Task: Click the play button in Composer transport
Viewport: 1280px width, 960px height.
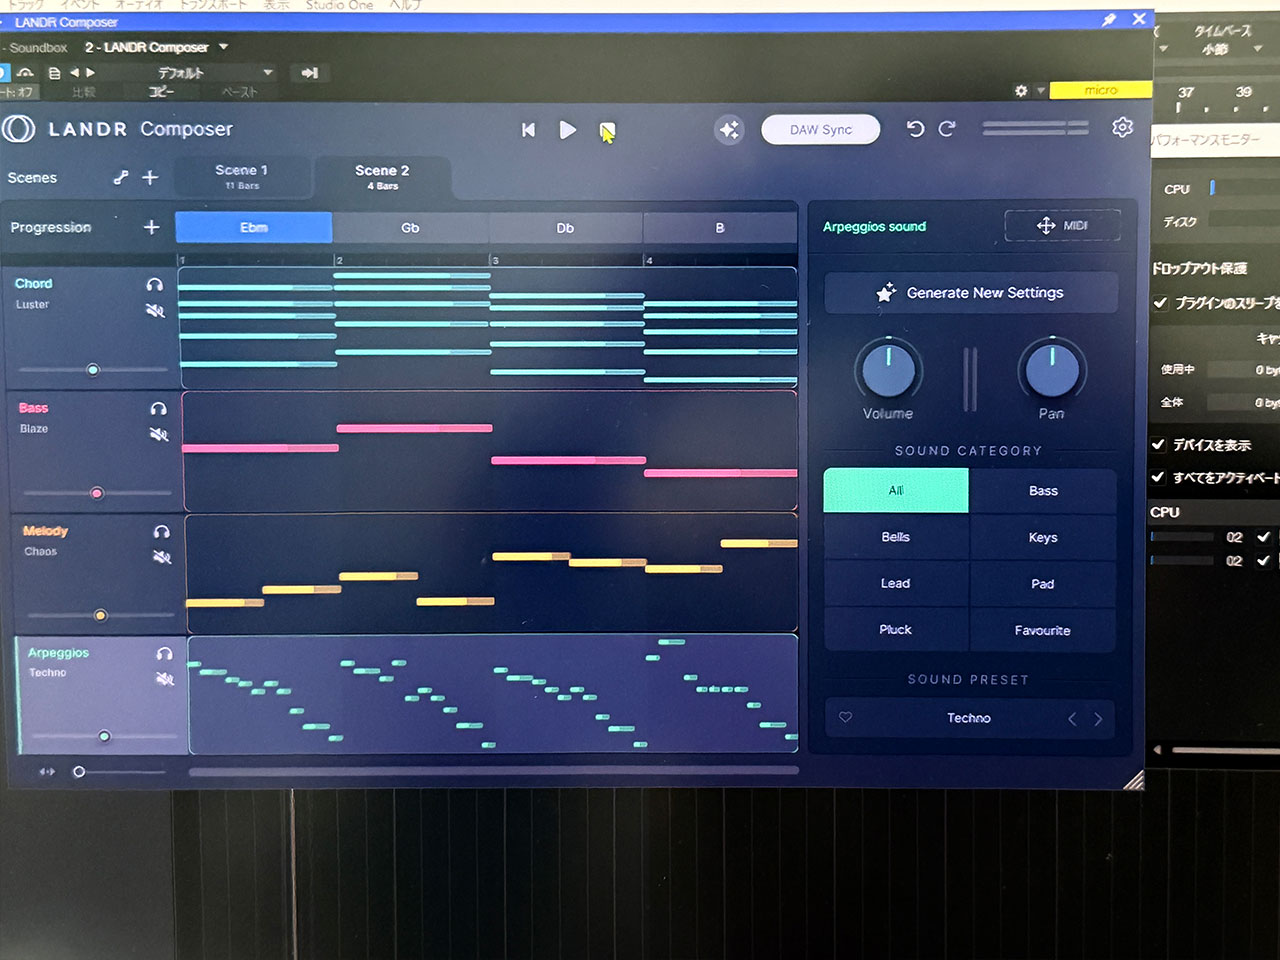Action: pos(567,130)
